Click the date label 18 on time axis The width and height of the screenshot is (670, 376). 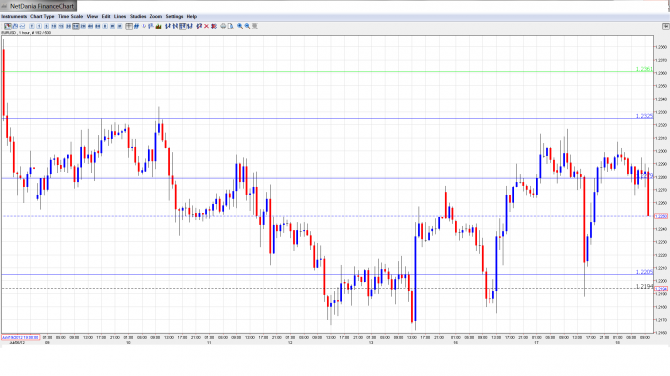tap(617, 343)
